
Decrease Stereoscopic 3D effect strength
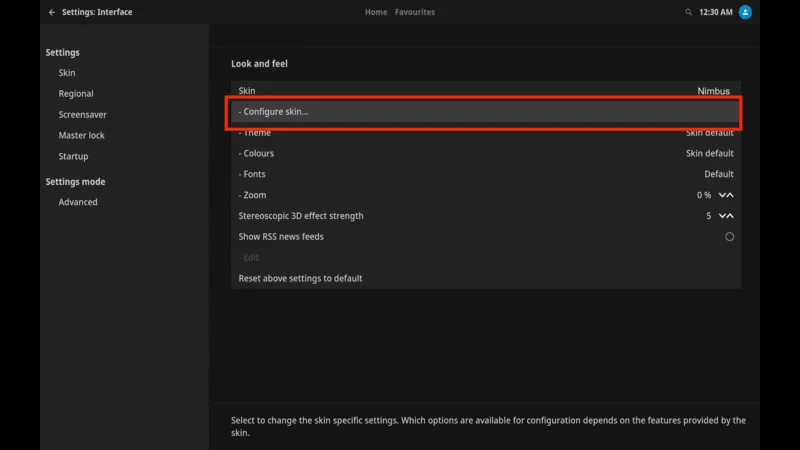(x=722, y=216)
